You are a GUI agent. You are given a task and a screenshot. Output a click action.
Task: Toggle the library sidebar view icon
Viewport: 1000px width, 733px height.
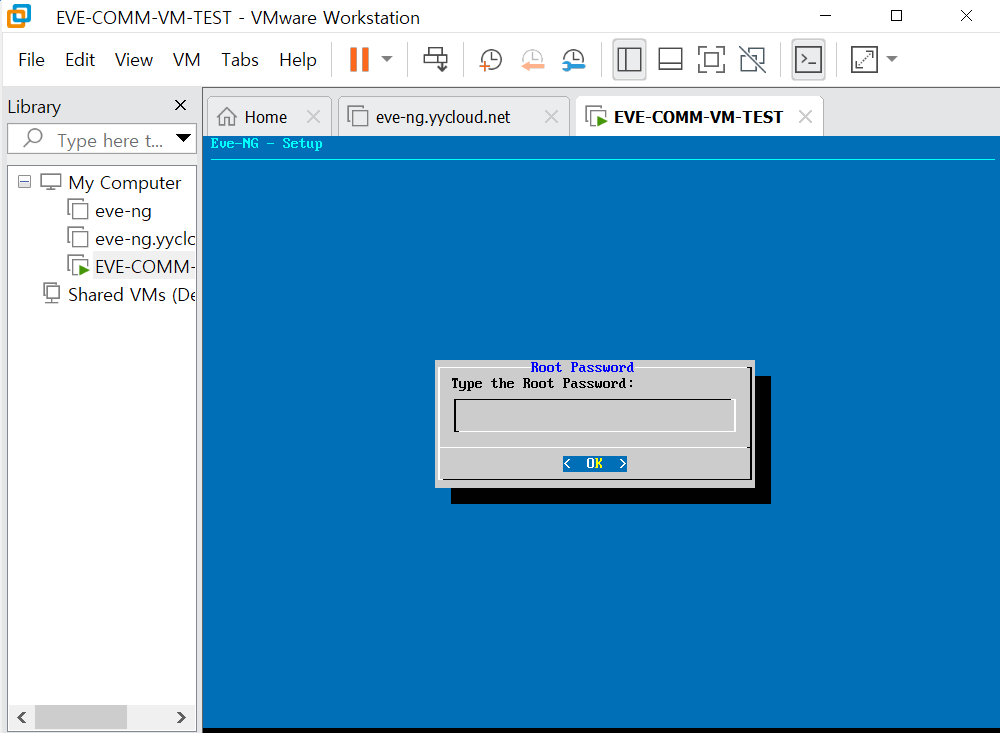[629, 59]
